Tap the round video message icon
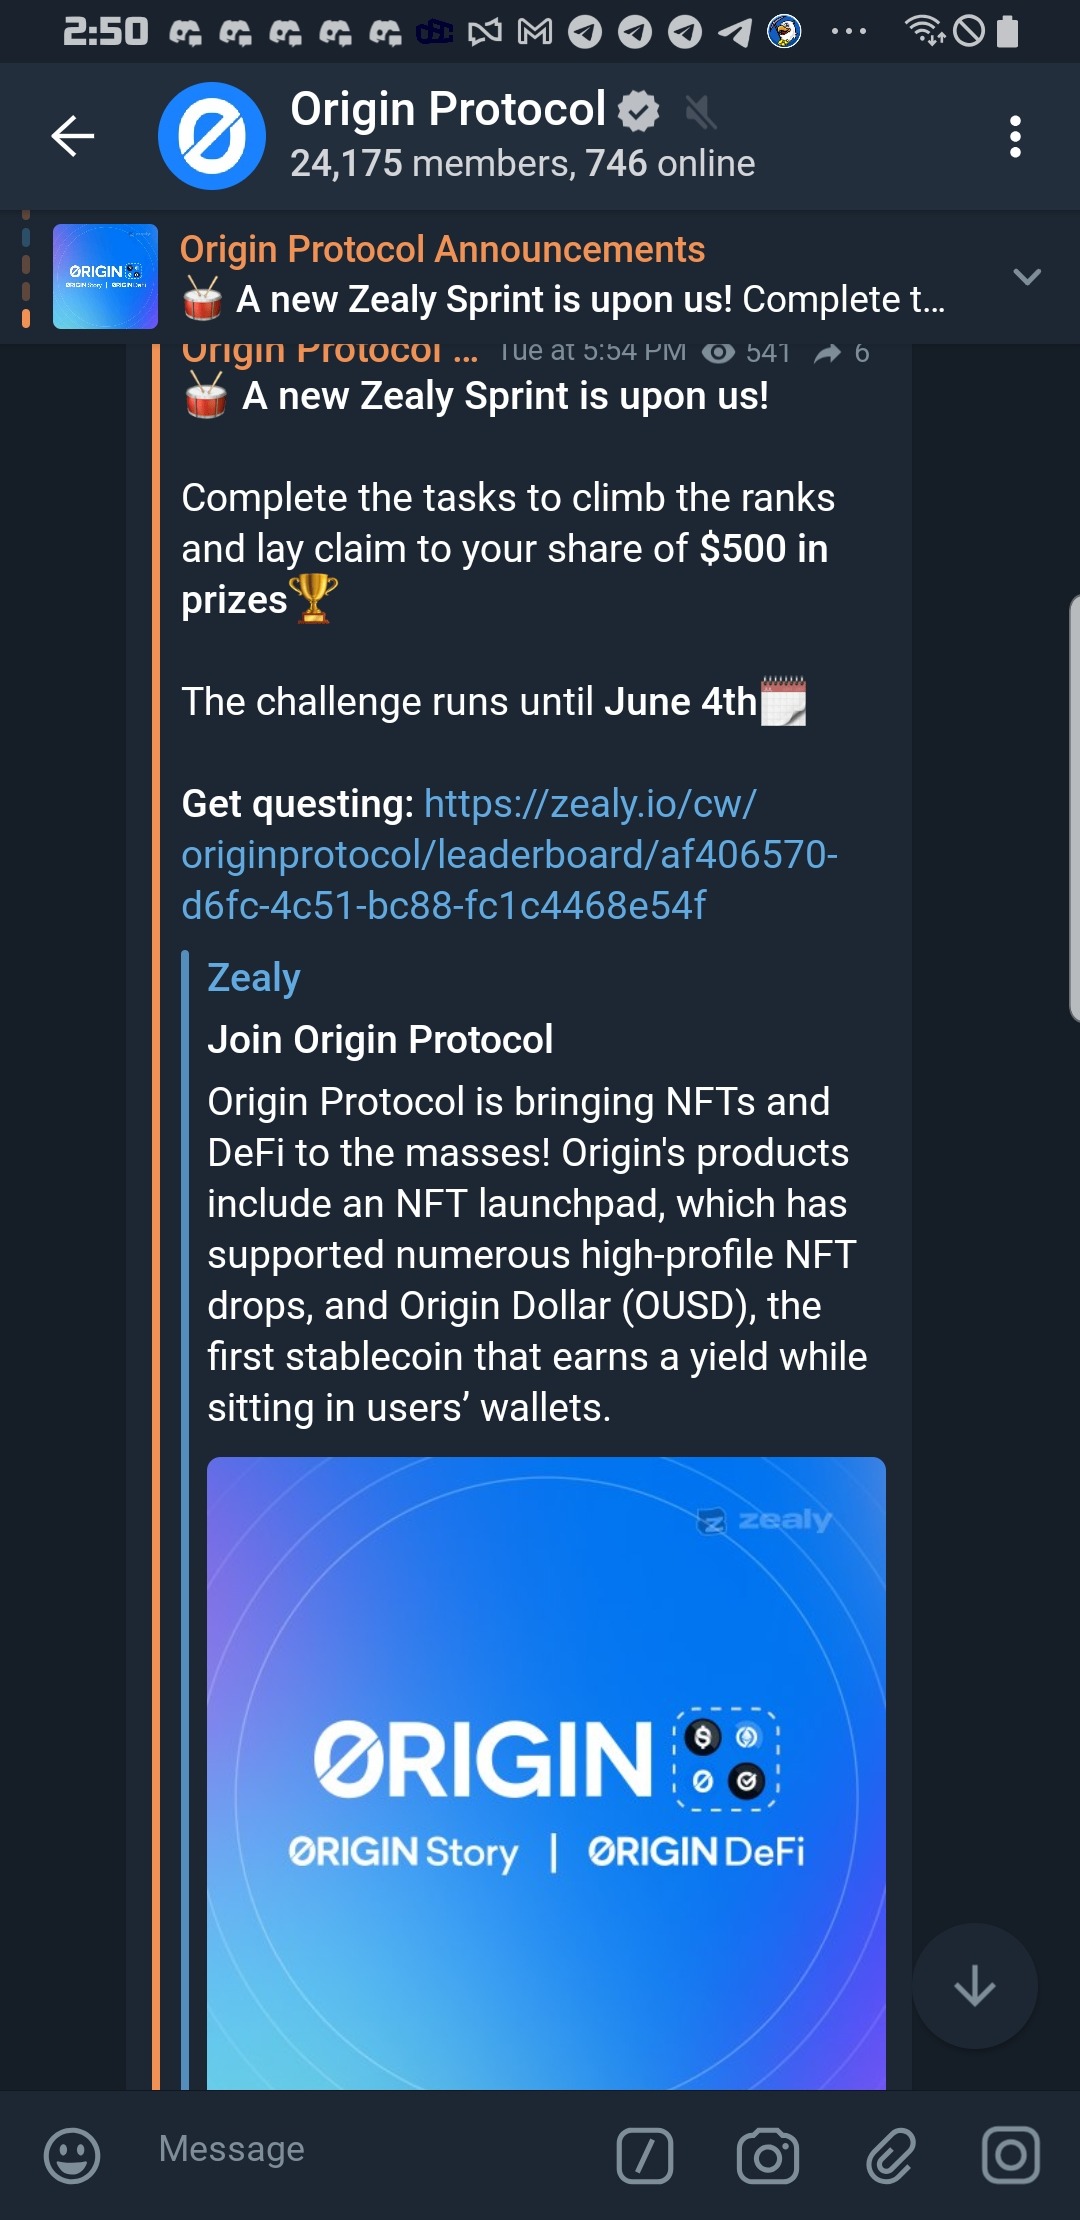This screenshot has height=2220, width=1080. click(x=1011, y=2155)
